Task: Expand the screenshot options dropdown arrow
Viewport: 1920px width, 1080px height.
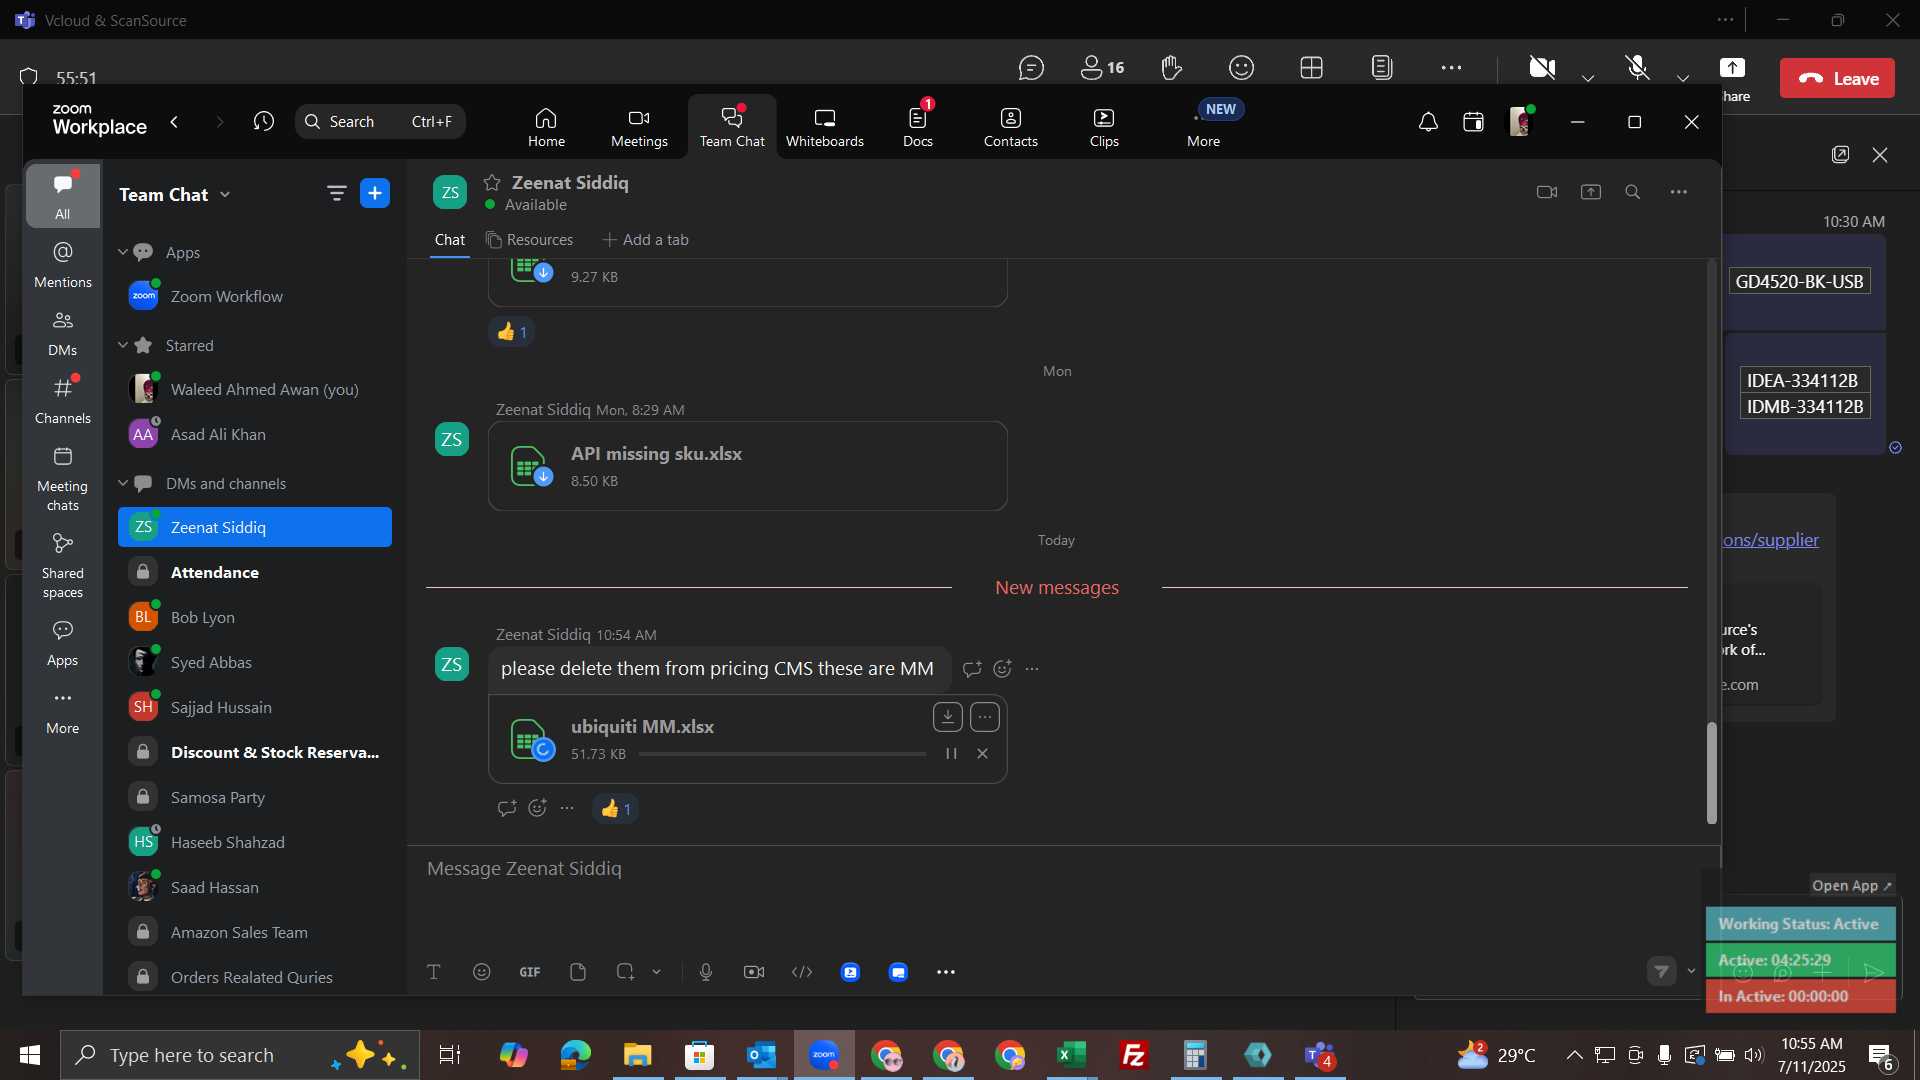Action: pyautogui.click(x=657, y=972)
